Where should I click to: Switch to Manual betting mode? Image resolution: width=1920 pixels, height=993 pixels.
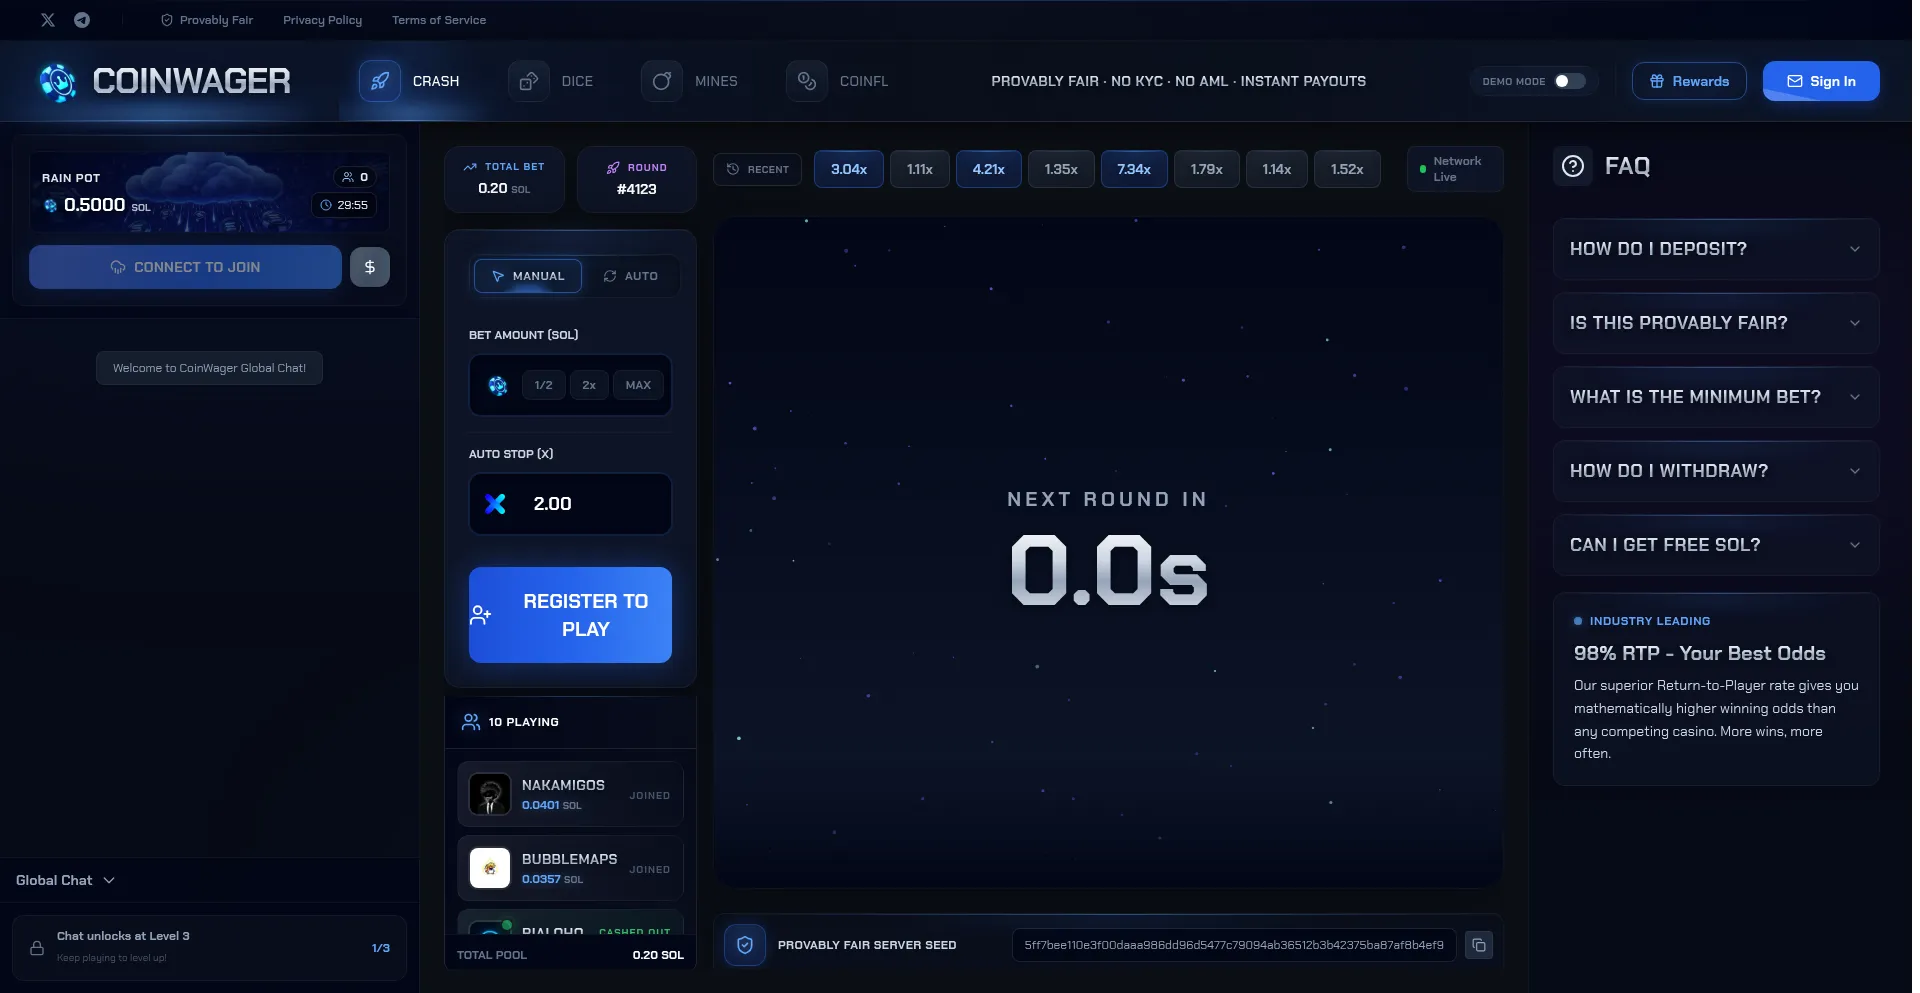528,276
